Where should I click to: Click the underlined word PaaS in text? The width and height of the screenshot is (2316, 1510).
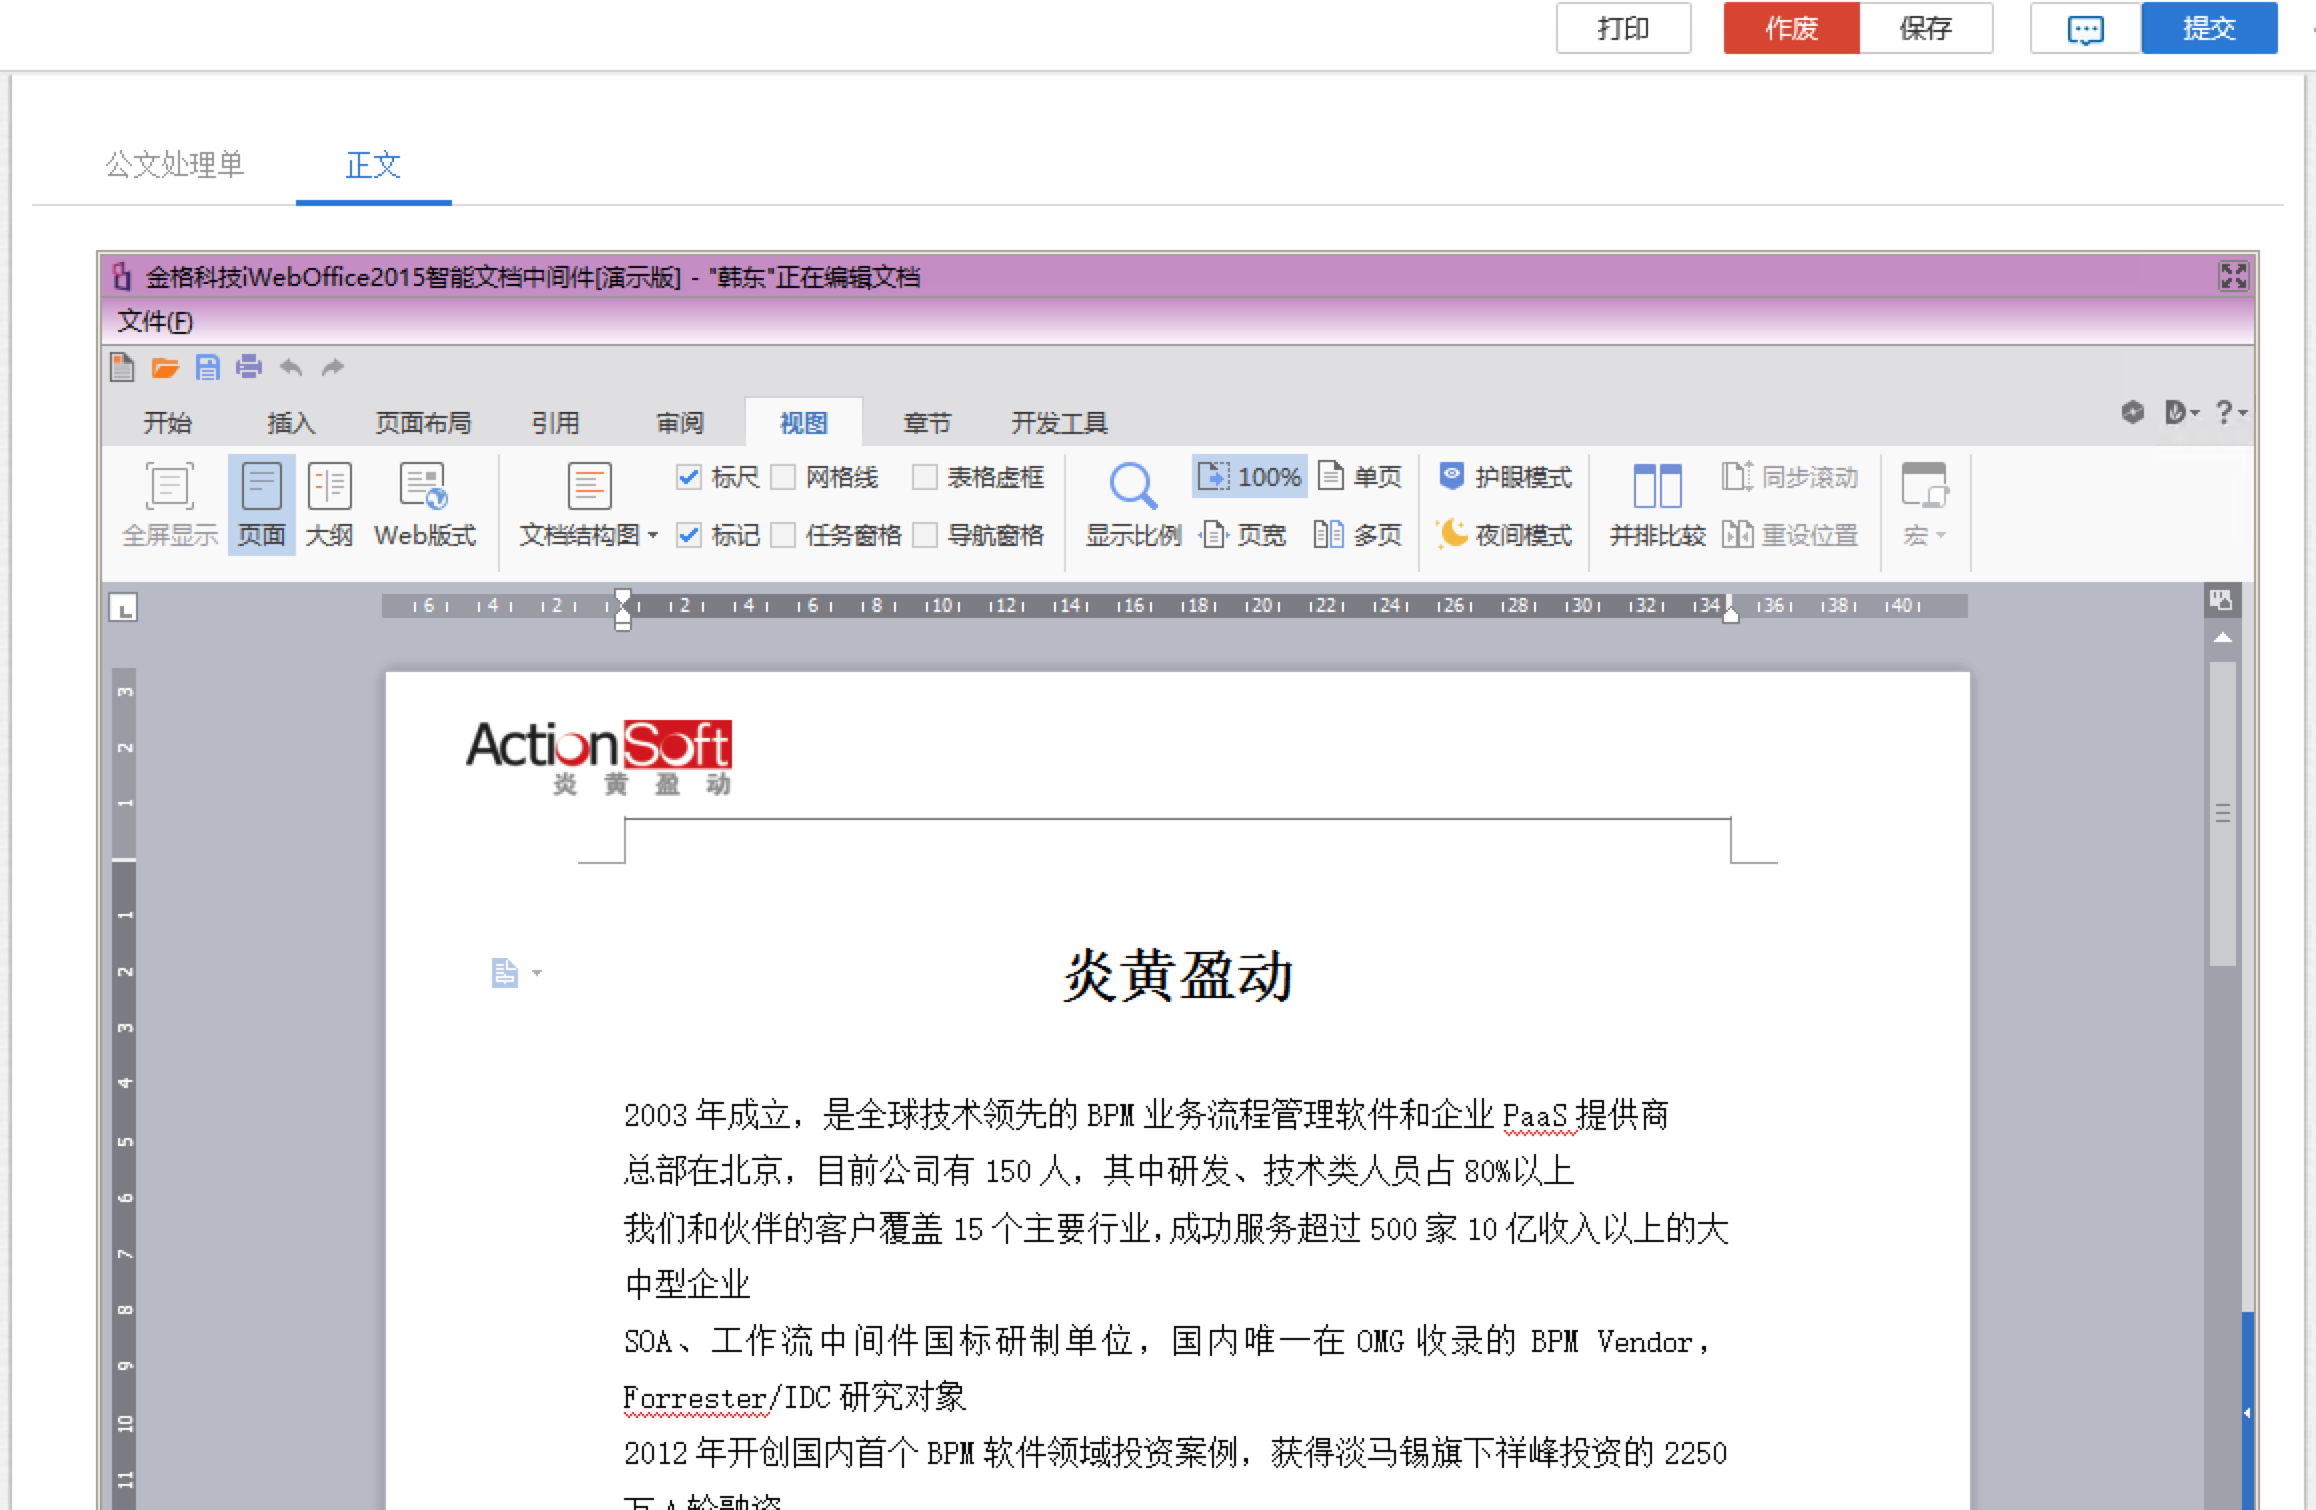[x=1535, y=1114]
